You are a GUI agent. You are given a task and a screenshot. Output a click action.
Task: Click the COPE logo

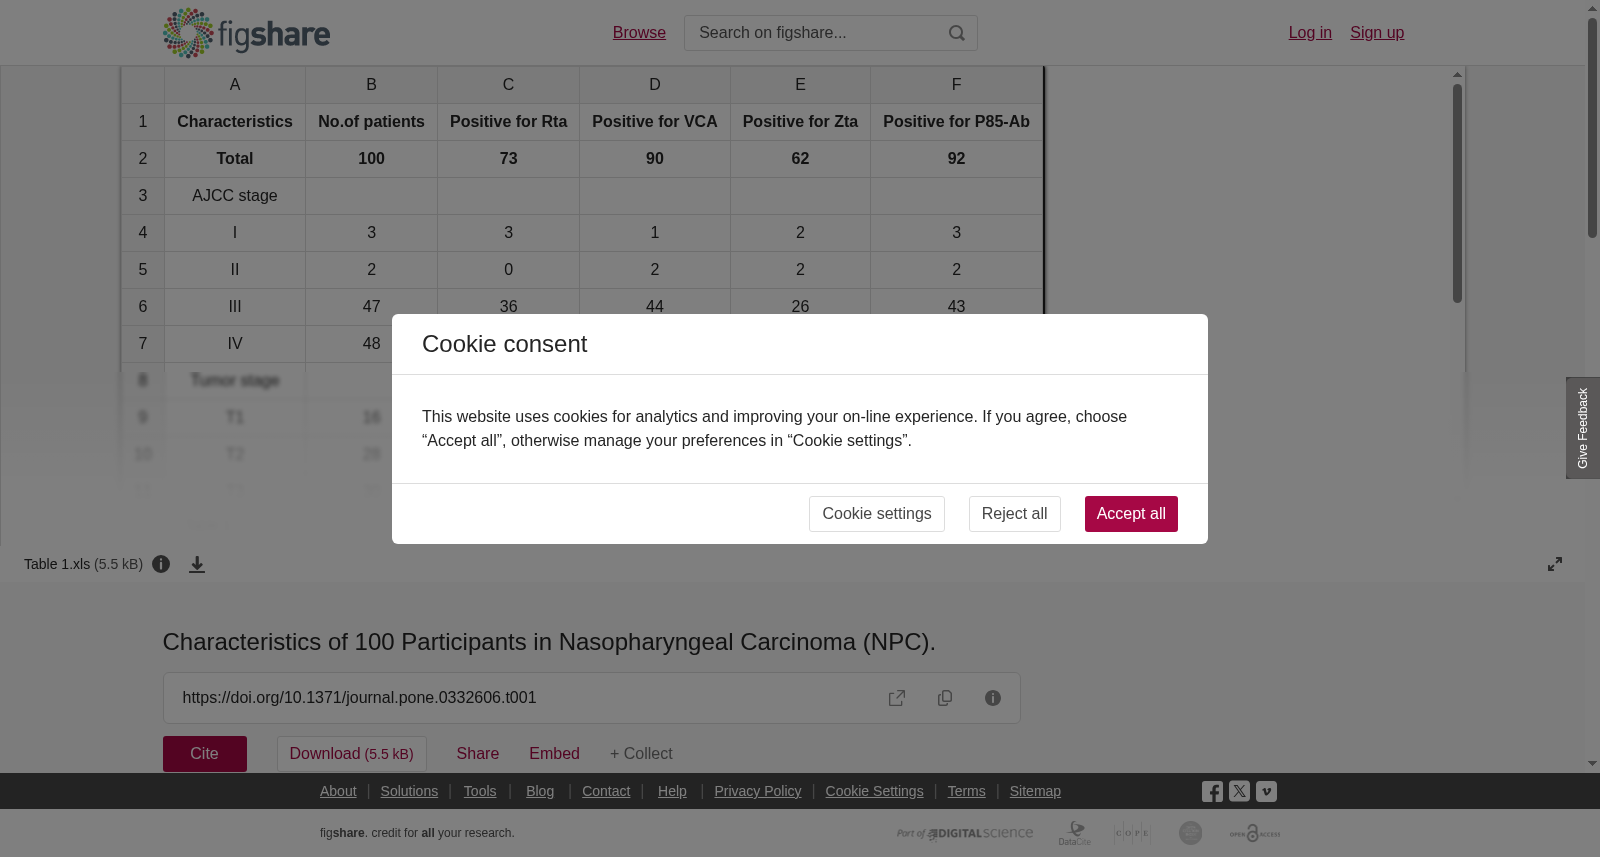click(1133, 833)
